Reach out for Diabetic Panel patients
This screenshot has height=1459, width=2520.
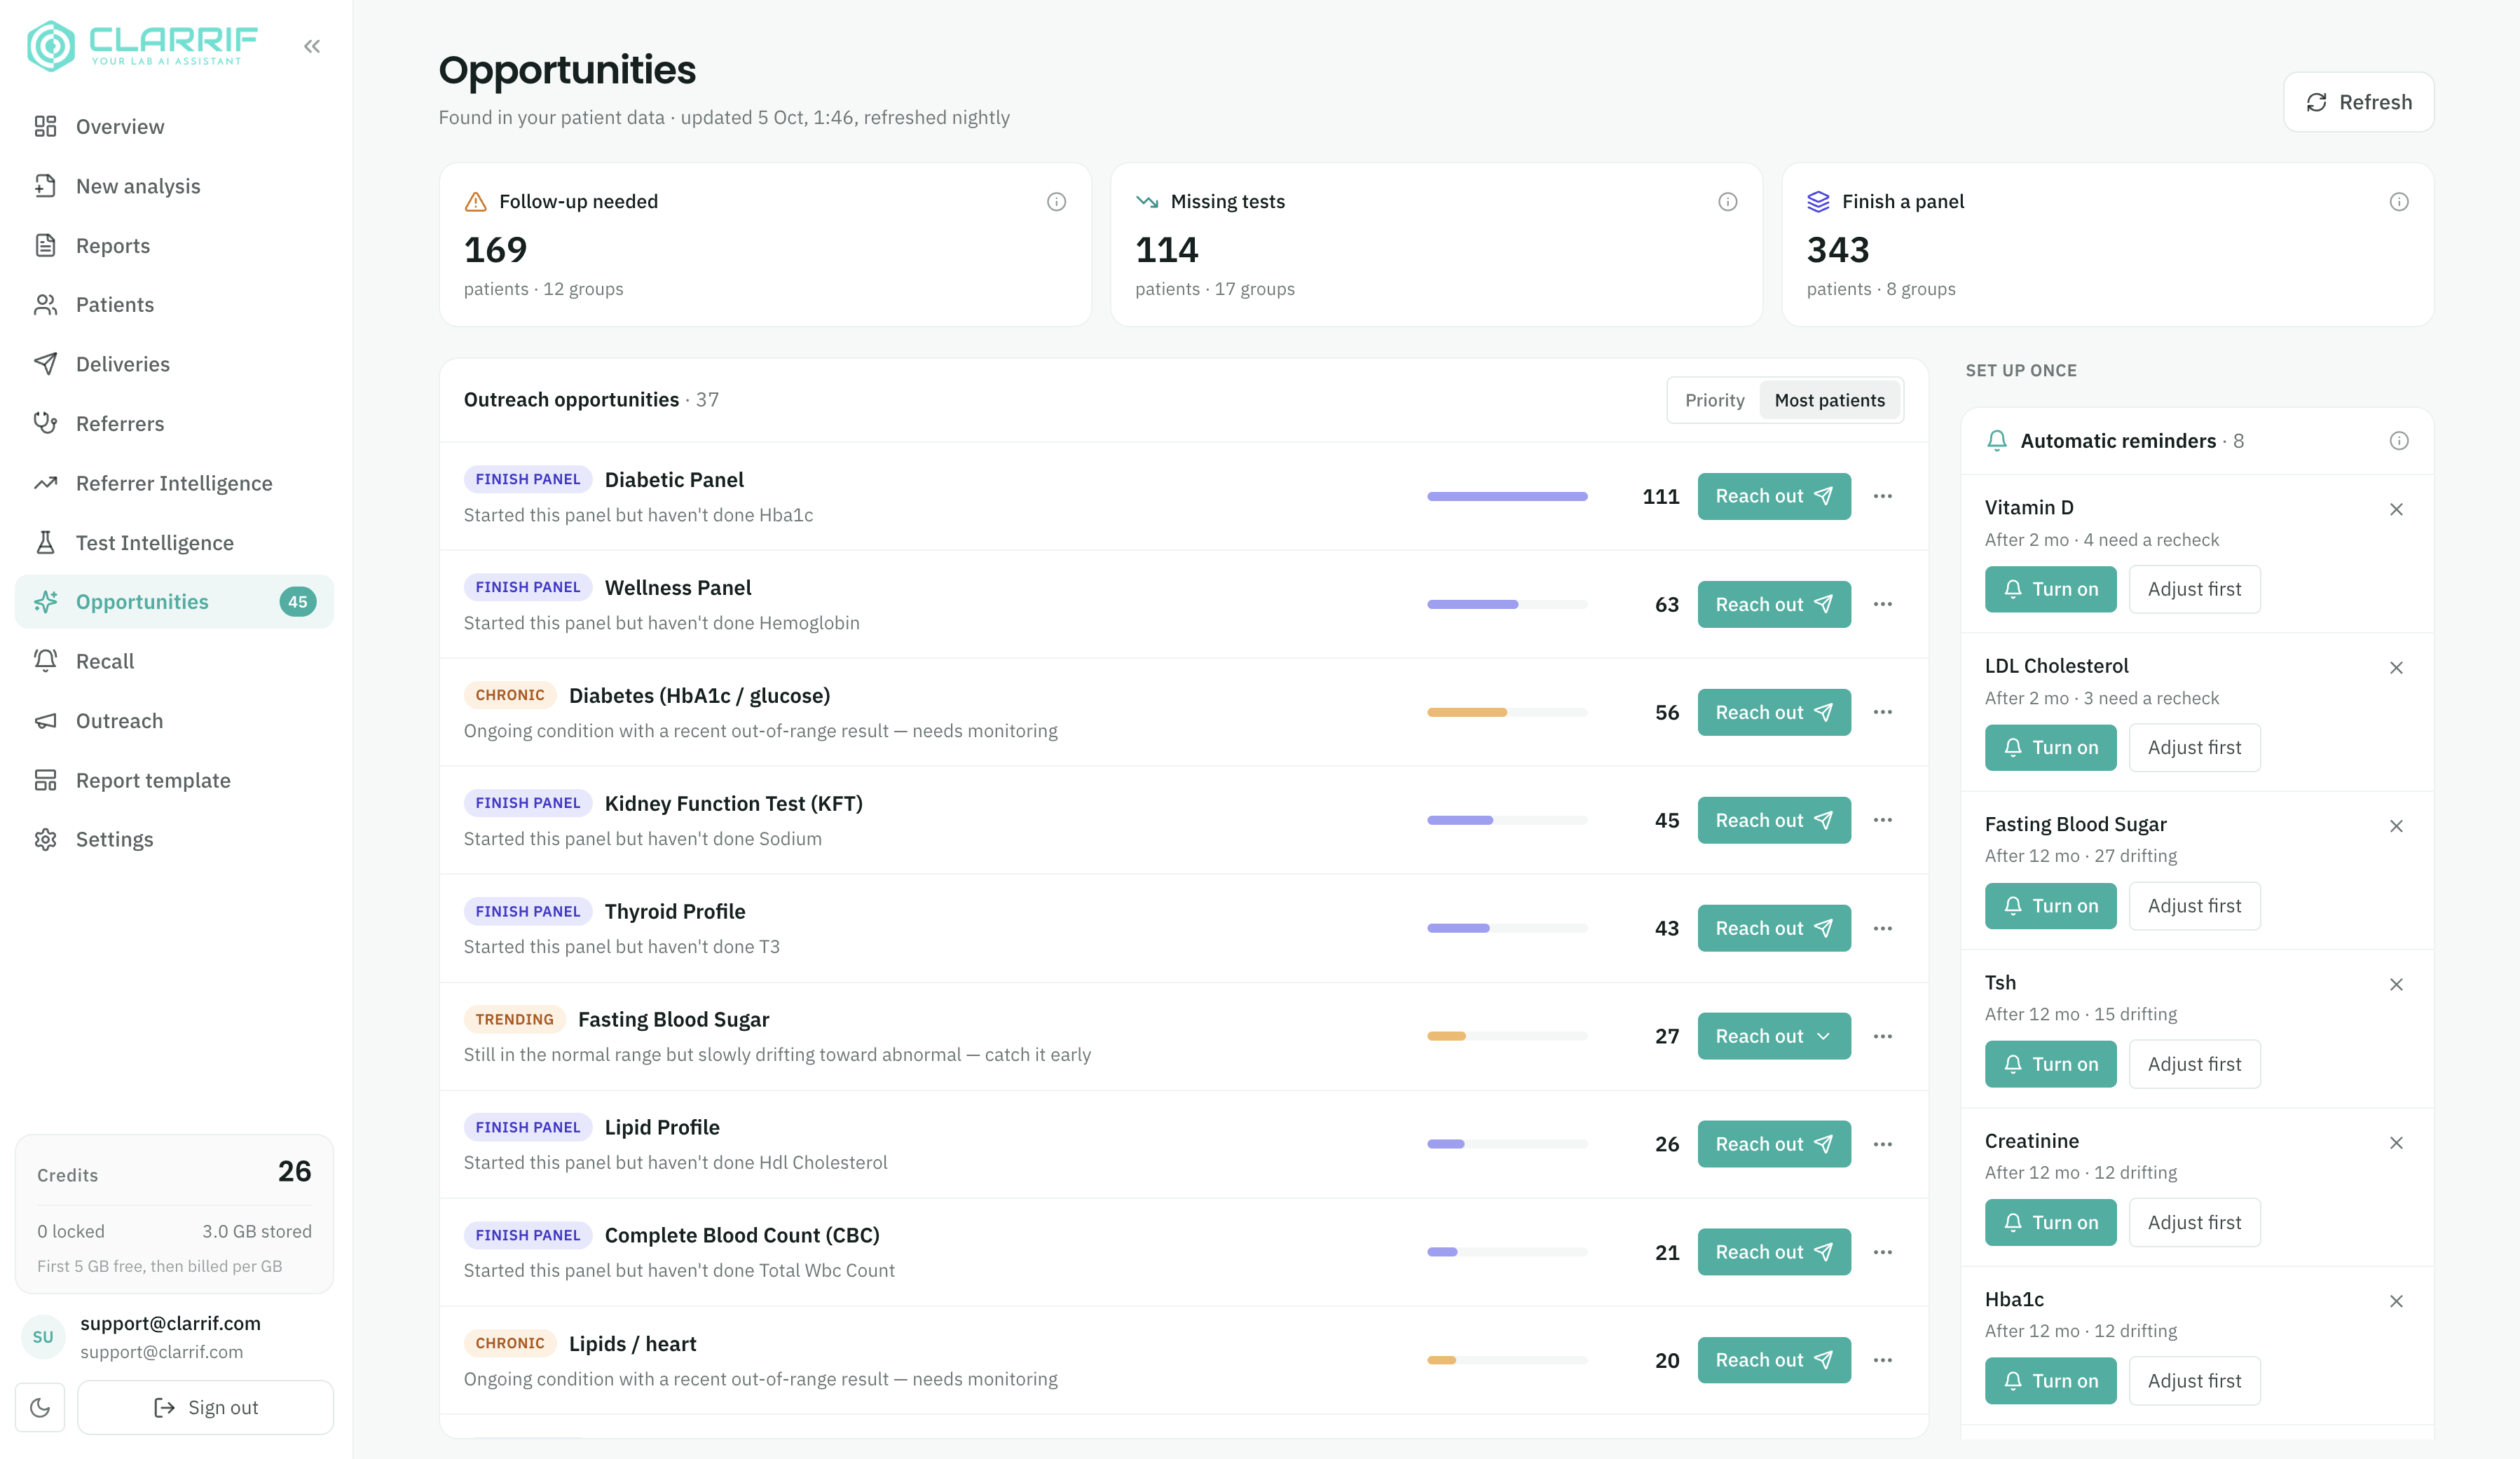1774,496
